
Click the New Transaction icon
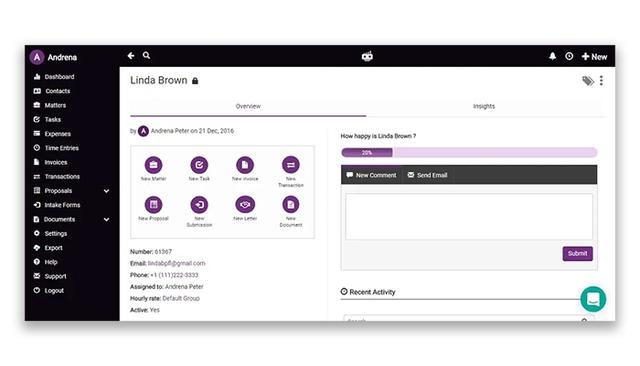(291, 165)
